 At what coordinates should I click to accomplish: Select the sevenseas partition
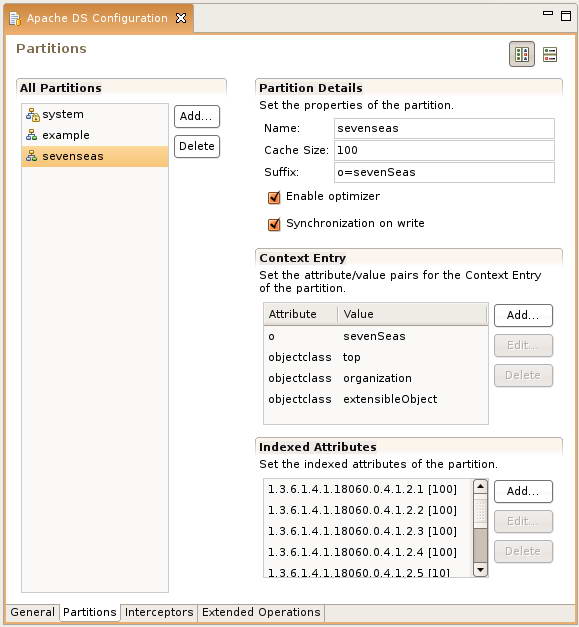click(95, 156)
